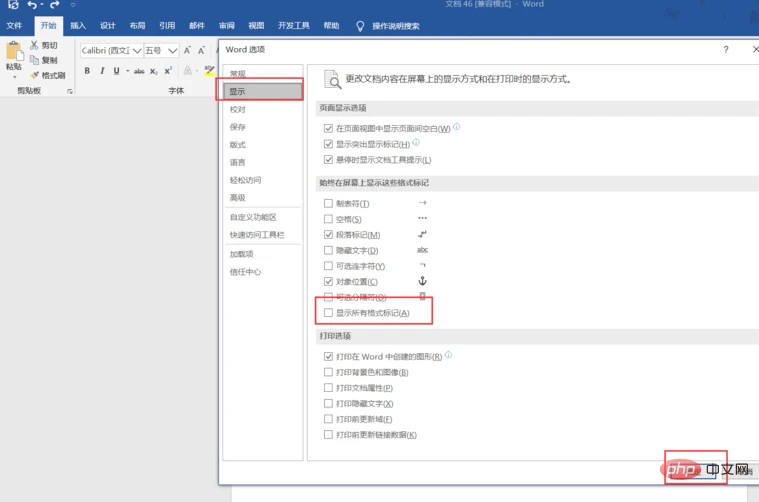The image size is (759, 502).
Task: Switch to the 引用 ribbon tab
Action: point(167,26)
